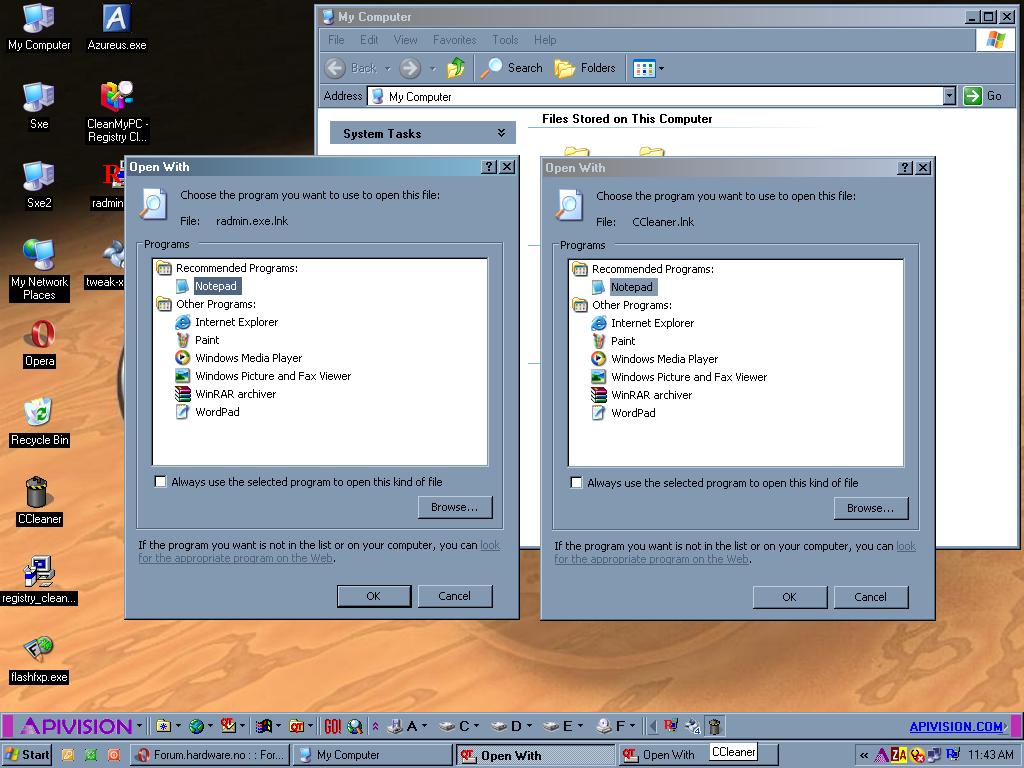Click the Folders button in My Computer toolbar
The height and width of the screenshot is (768, 1024).
click(584, 68)
